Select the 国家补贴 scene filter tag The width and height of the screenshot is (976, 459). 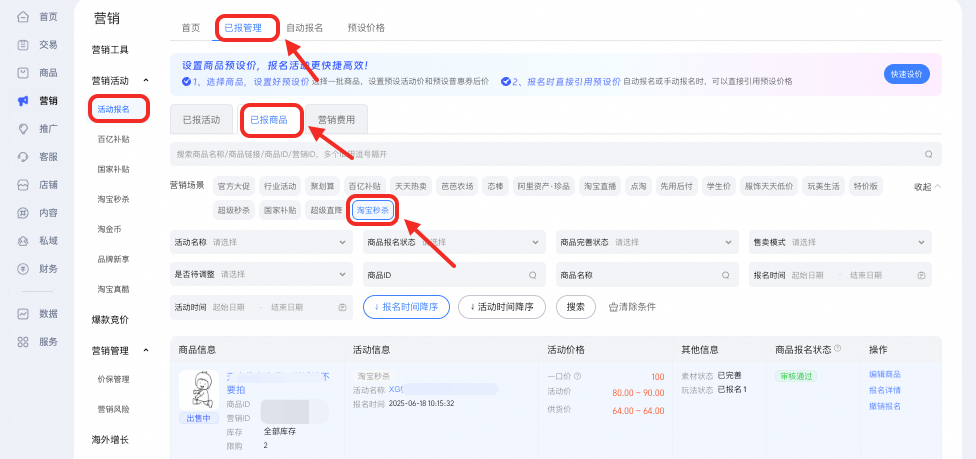(x=280, y=211)
